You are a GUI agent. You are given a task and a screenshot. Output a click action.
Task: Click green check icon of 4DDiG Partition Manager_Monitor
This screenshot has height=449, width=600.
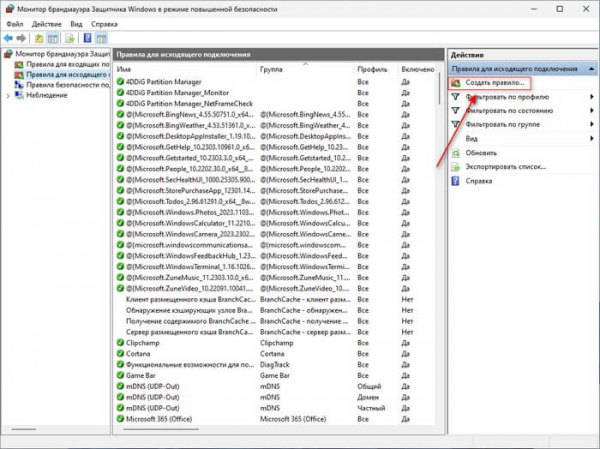[120, 93]
